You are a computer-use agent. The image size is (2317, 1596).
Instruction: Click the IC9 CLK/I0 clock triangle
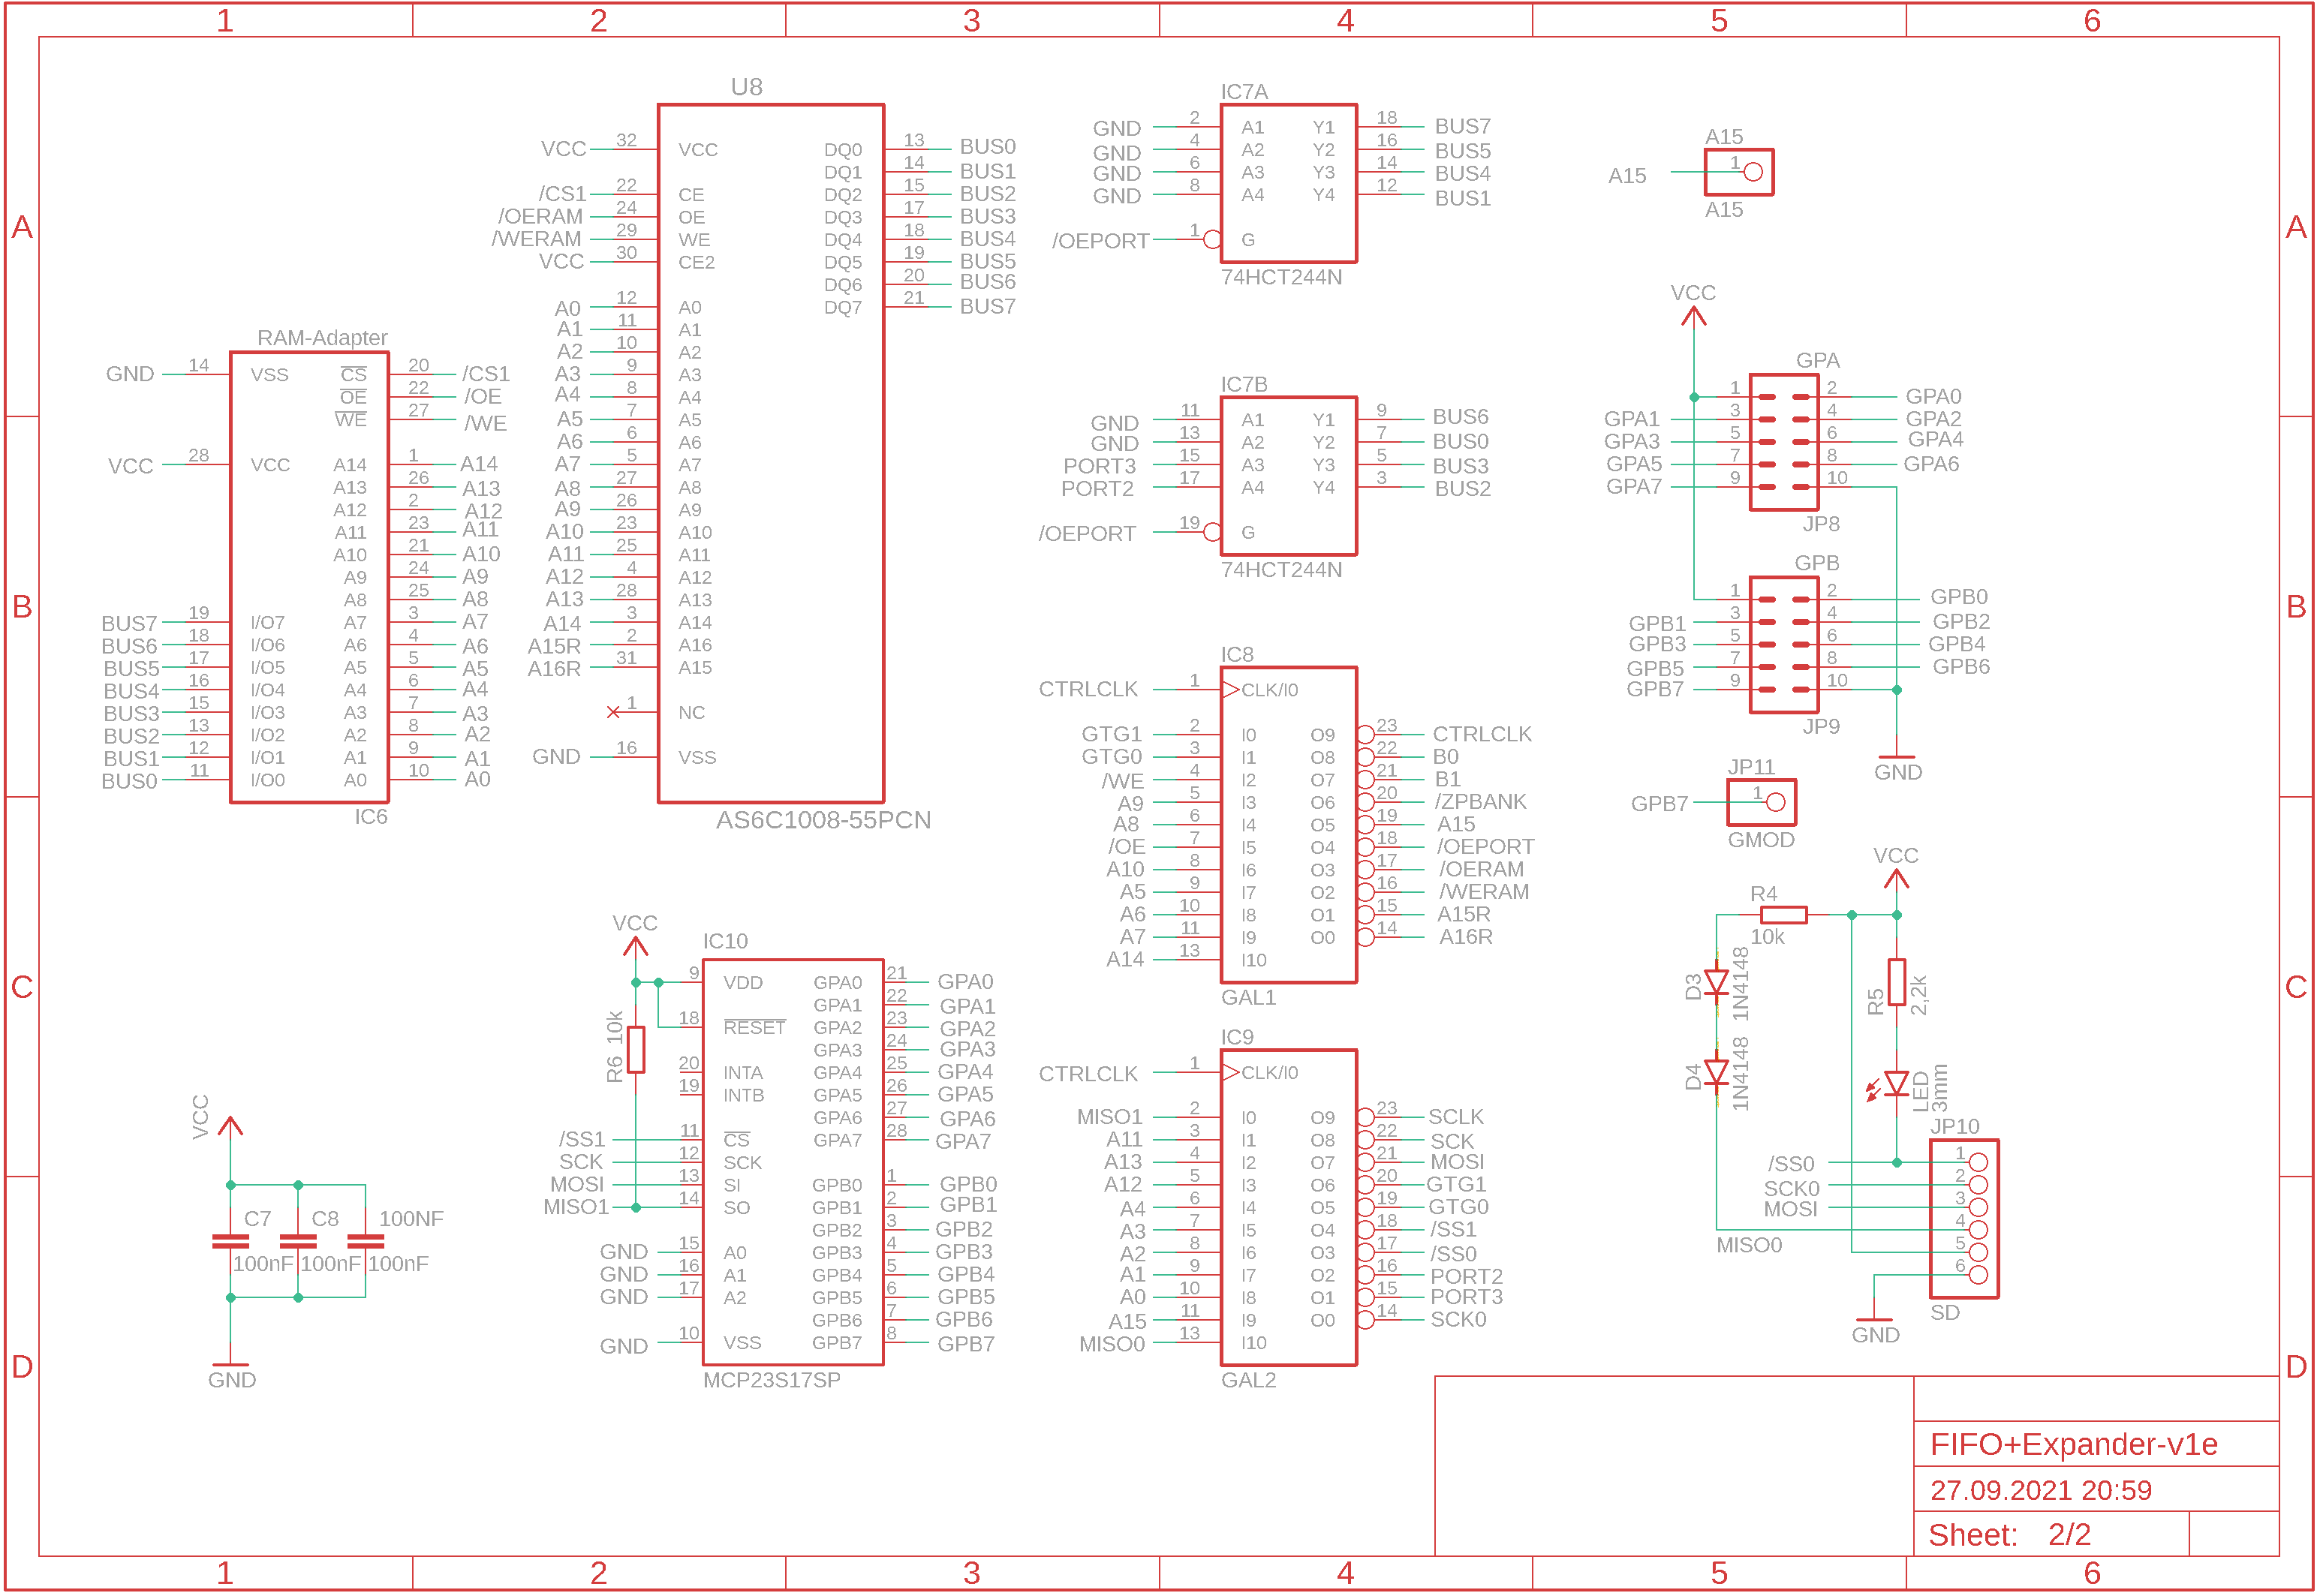[x=1231, y=1072]
